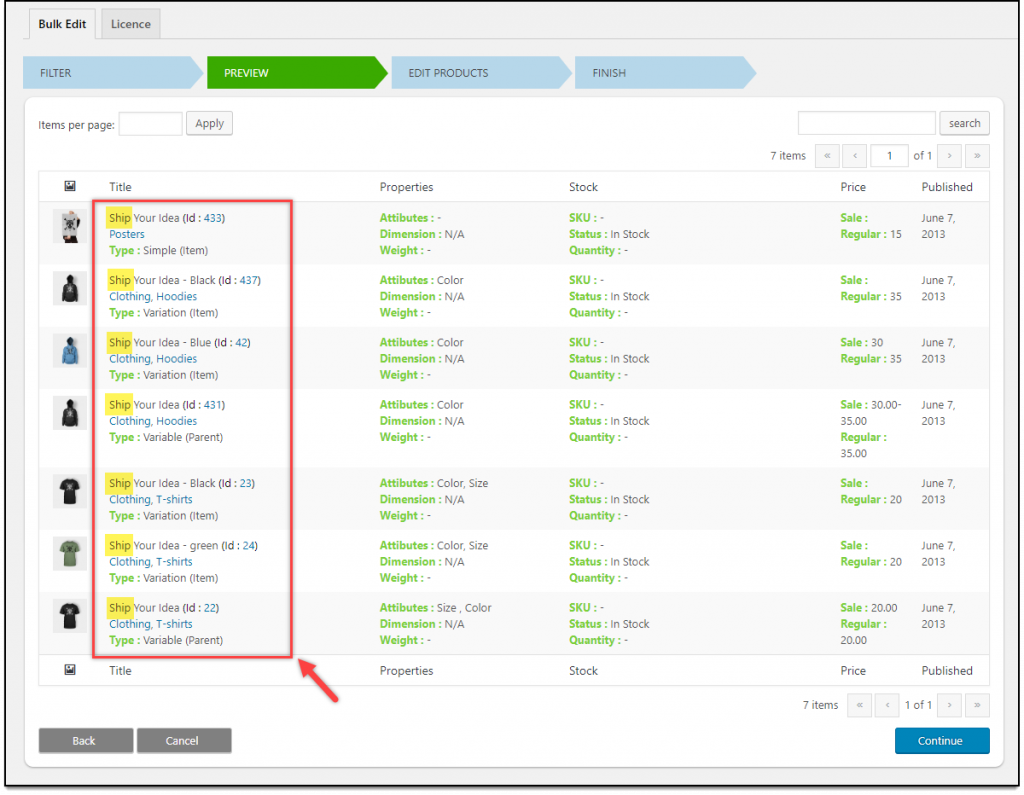
Task: Apply the items per page setting
Action: point(209,123)
